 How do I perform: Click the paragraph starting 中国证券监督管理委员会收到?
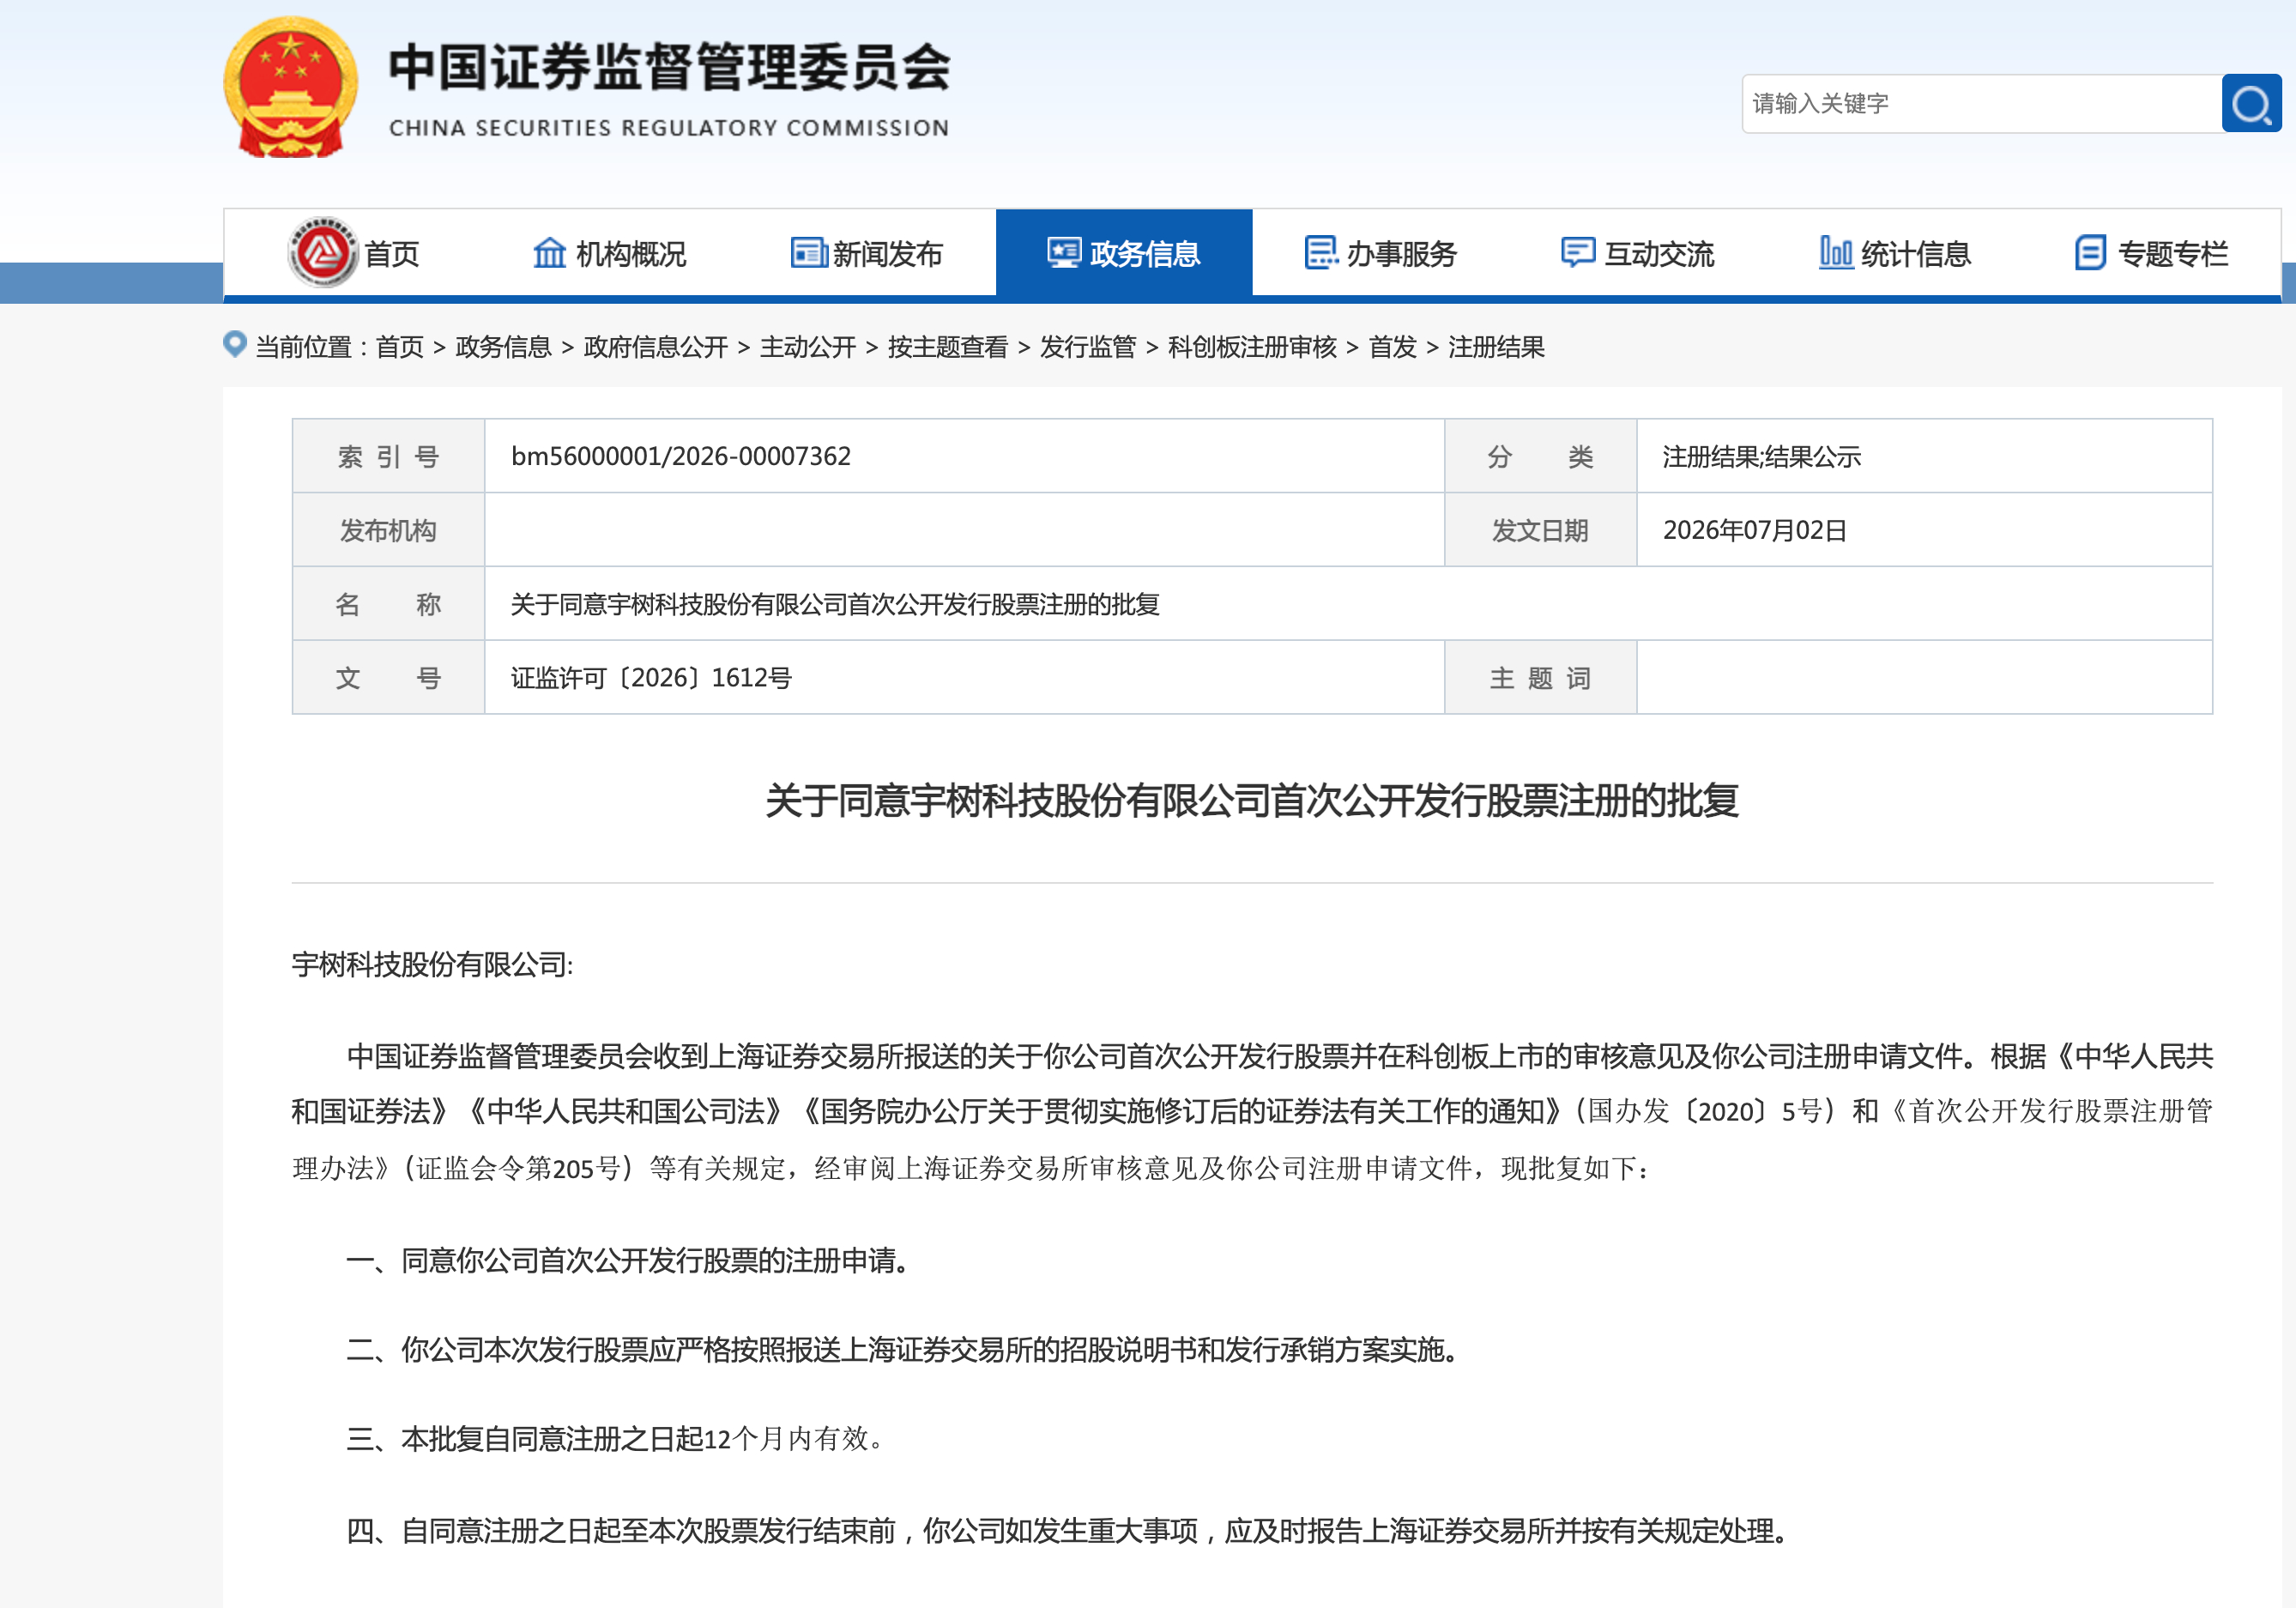(x=1252, y=1111)
